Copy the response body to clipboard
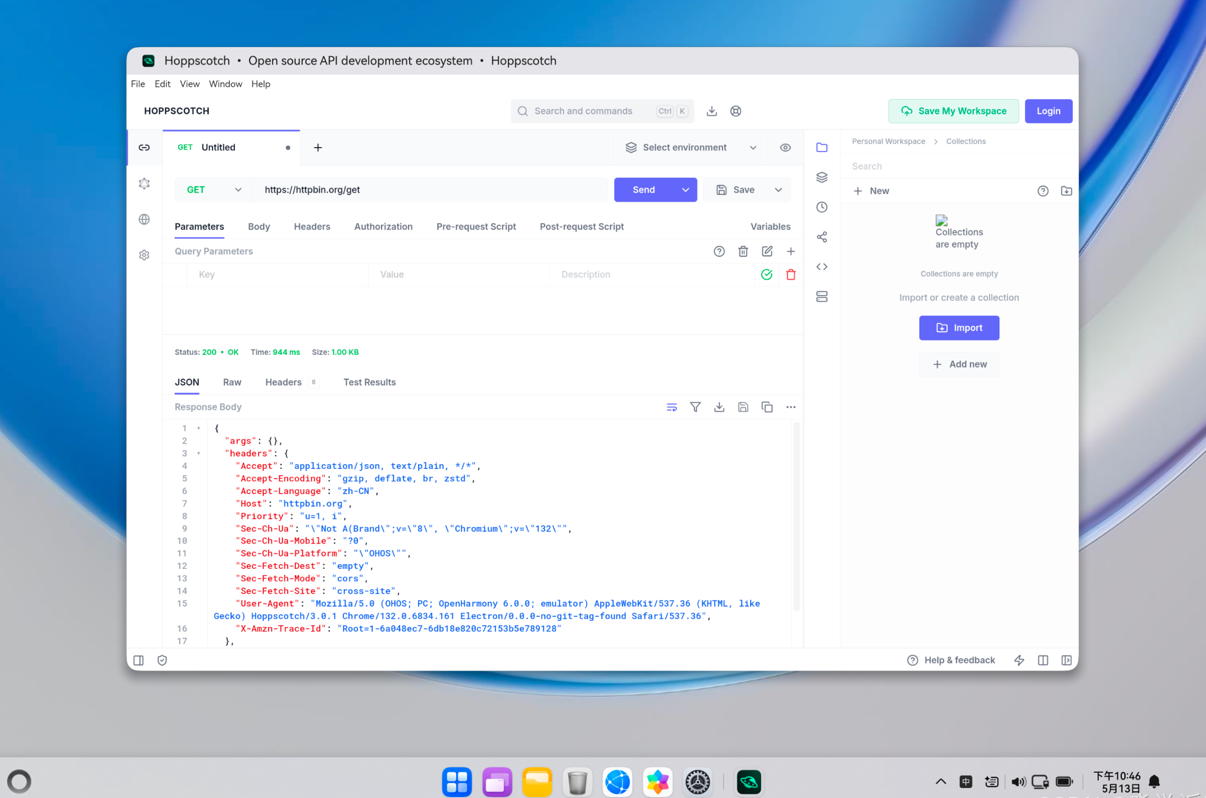The height and width of the screenshot is (798, 1206). [767, 407]
